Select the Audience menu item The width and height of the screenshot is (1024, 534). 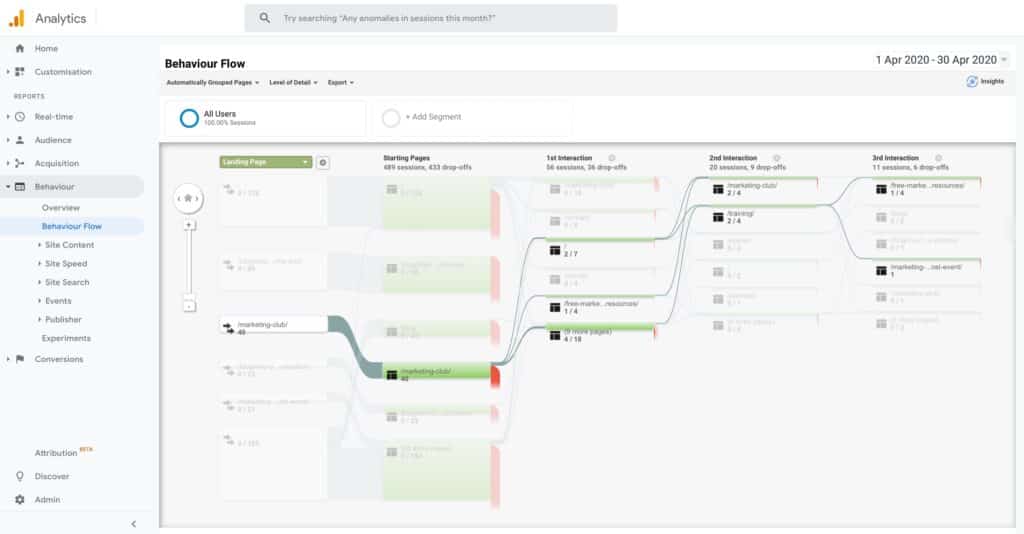pyautogui.click(x=53, y=140)
